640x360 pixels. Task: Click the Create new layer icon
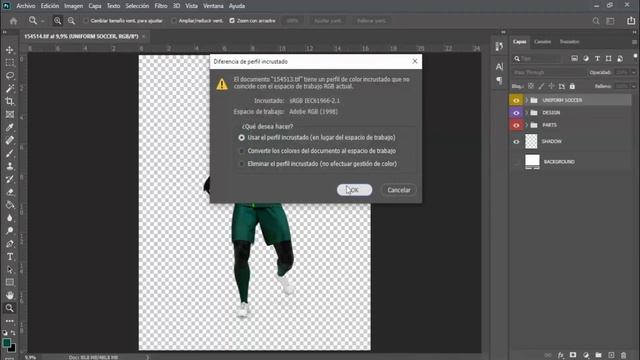pos(611,356)
